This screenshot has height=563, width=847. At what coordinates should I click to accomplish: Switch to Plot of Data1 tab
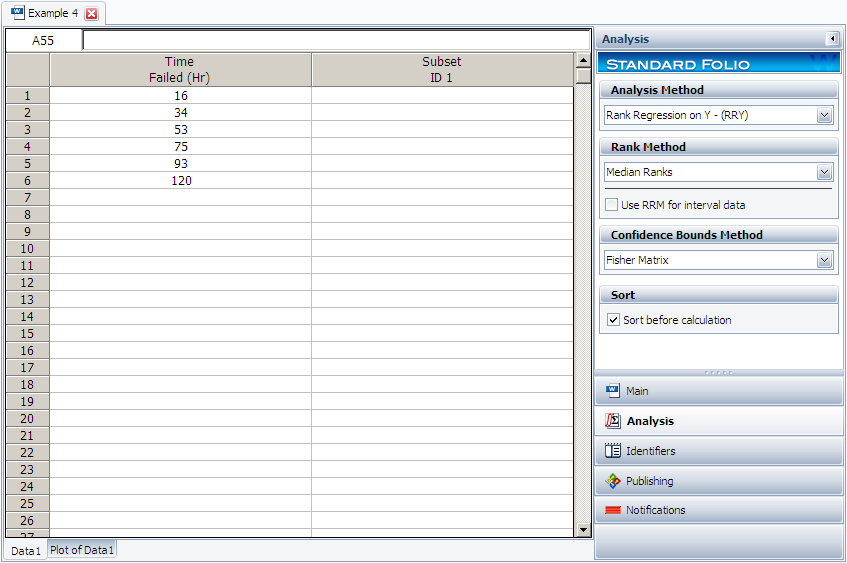click(x=82, y=550)
